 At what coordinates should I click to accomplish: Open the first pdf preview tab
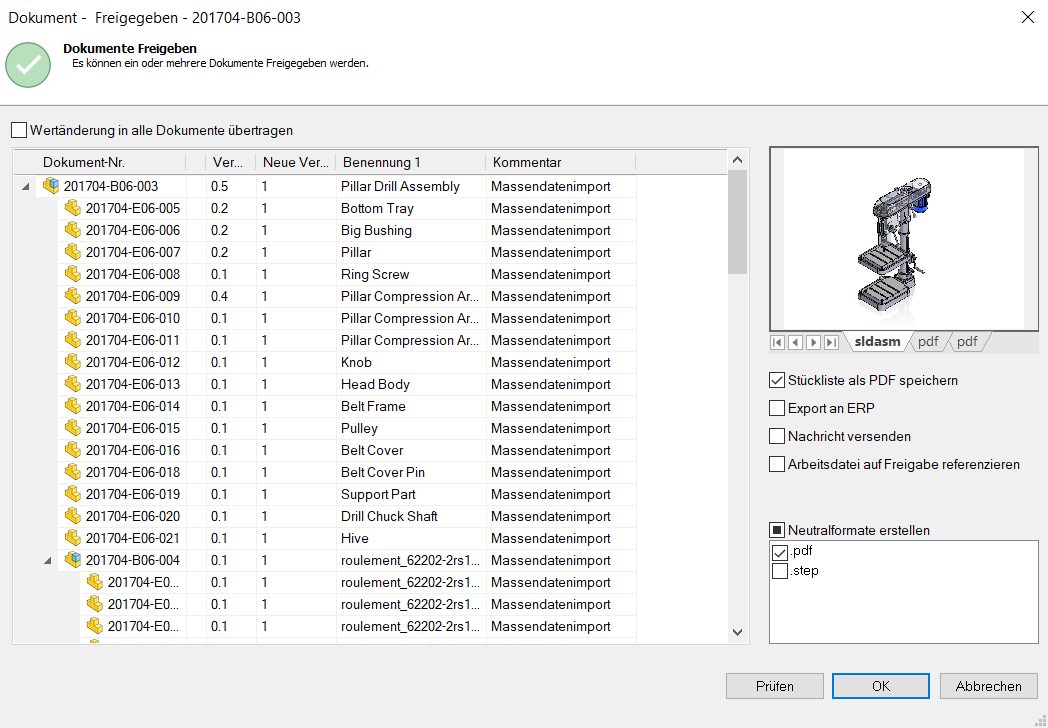(928, 342)
